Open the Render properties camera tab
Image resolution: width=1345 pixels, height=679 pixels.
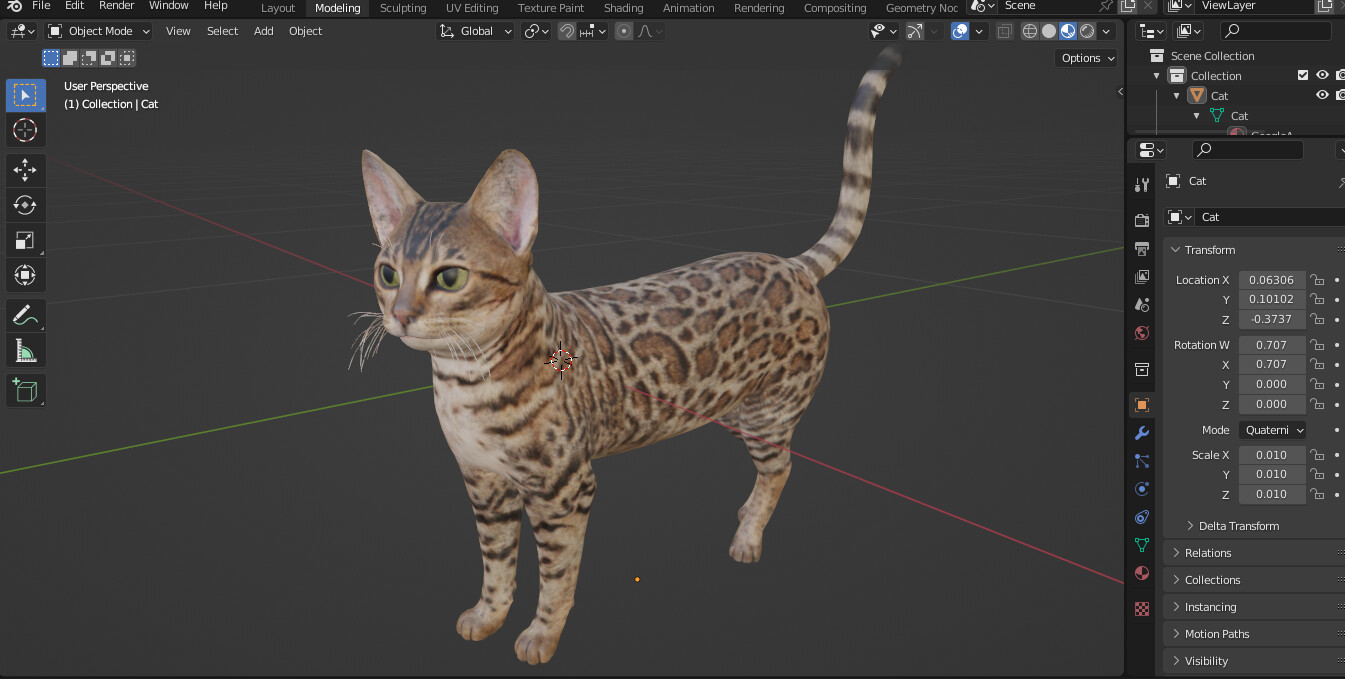click(x=1141, y=219)
